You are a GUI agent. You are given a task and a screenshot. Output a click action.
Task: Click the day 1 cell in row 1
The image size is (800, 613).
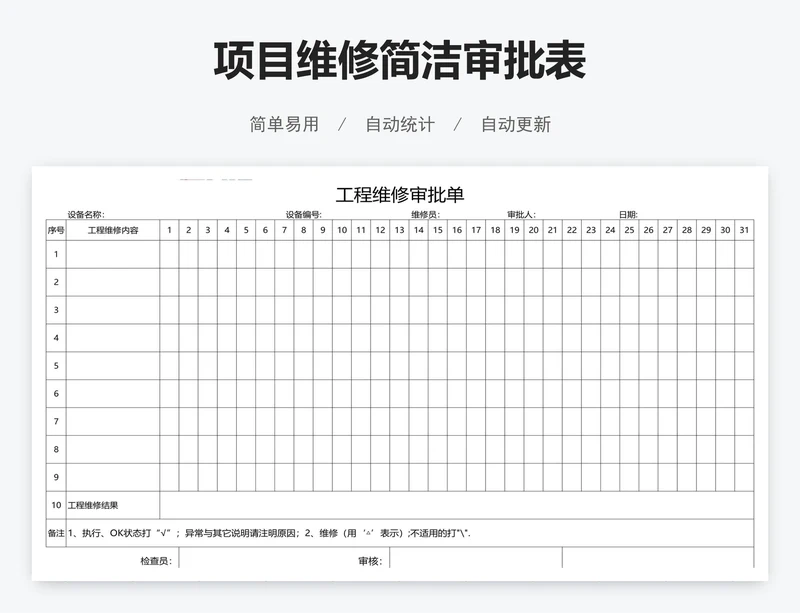(169, 254)
